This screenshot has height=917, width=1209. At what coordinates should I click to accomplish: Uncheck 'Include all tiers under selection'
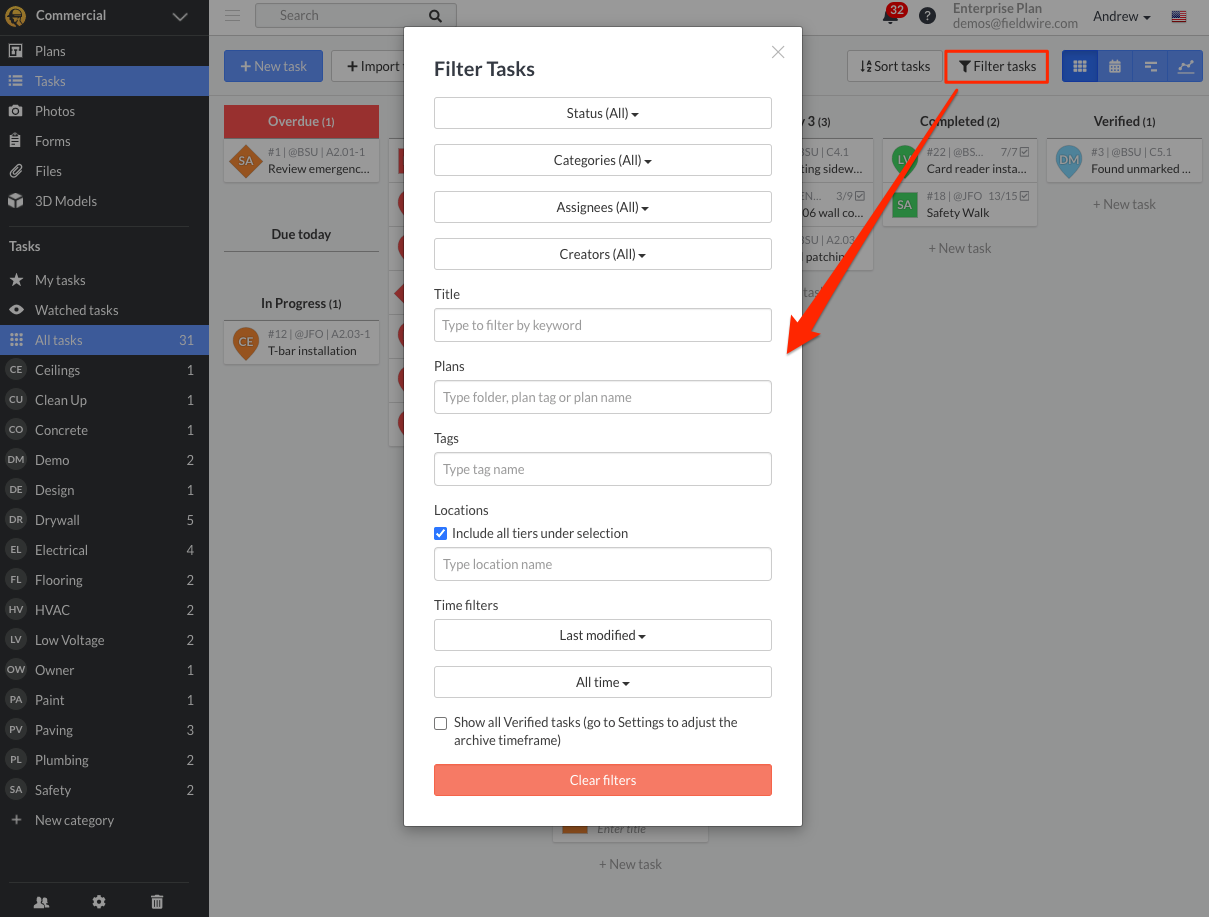pyautogui.click(x=440, y=533)
